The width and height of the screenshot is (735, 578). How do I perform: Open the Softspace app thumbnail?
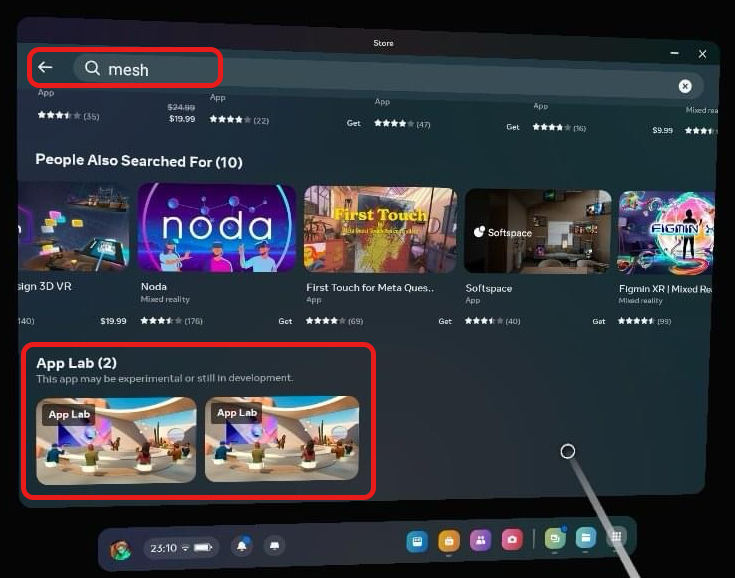pos(537,231)
